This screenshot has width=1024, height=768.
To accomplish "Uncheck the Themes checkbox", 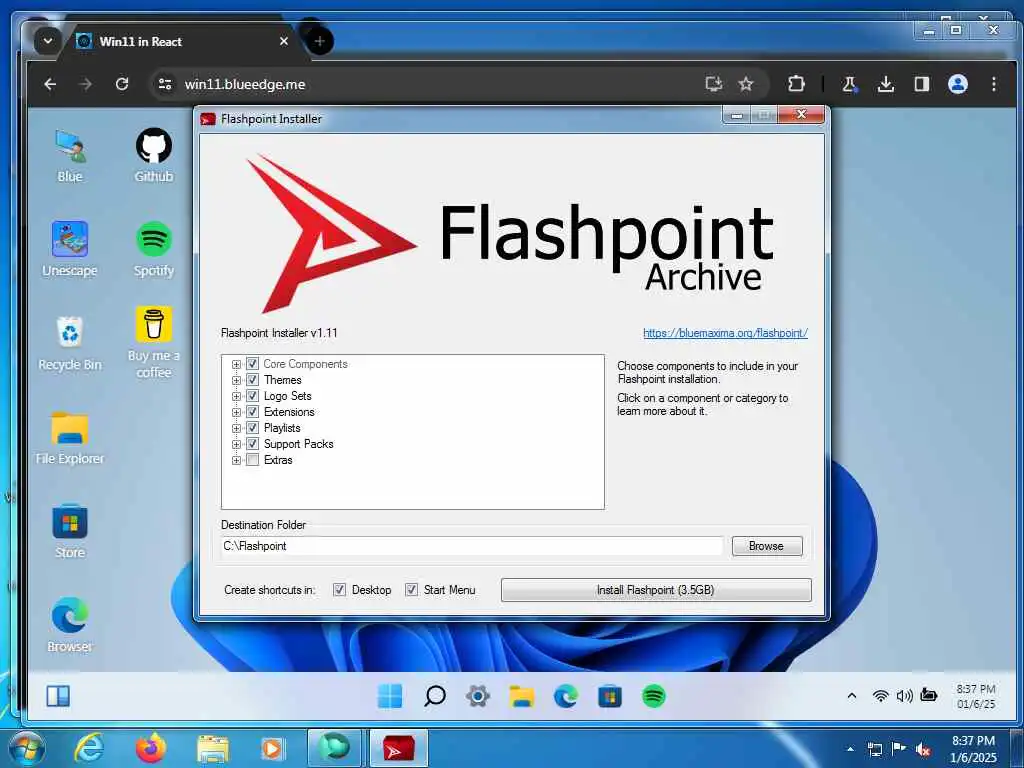I will click(253, 380).
